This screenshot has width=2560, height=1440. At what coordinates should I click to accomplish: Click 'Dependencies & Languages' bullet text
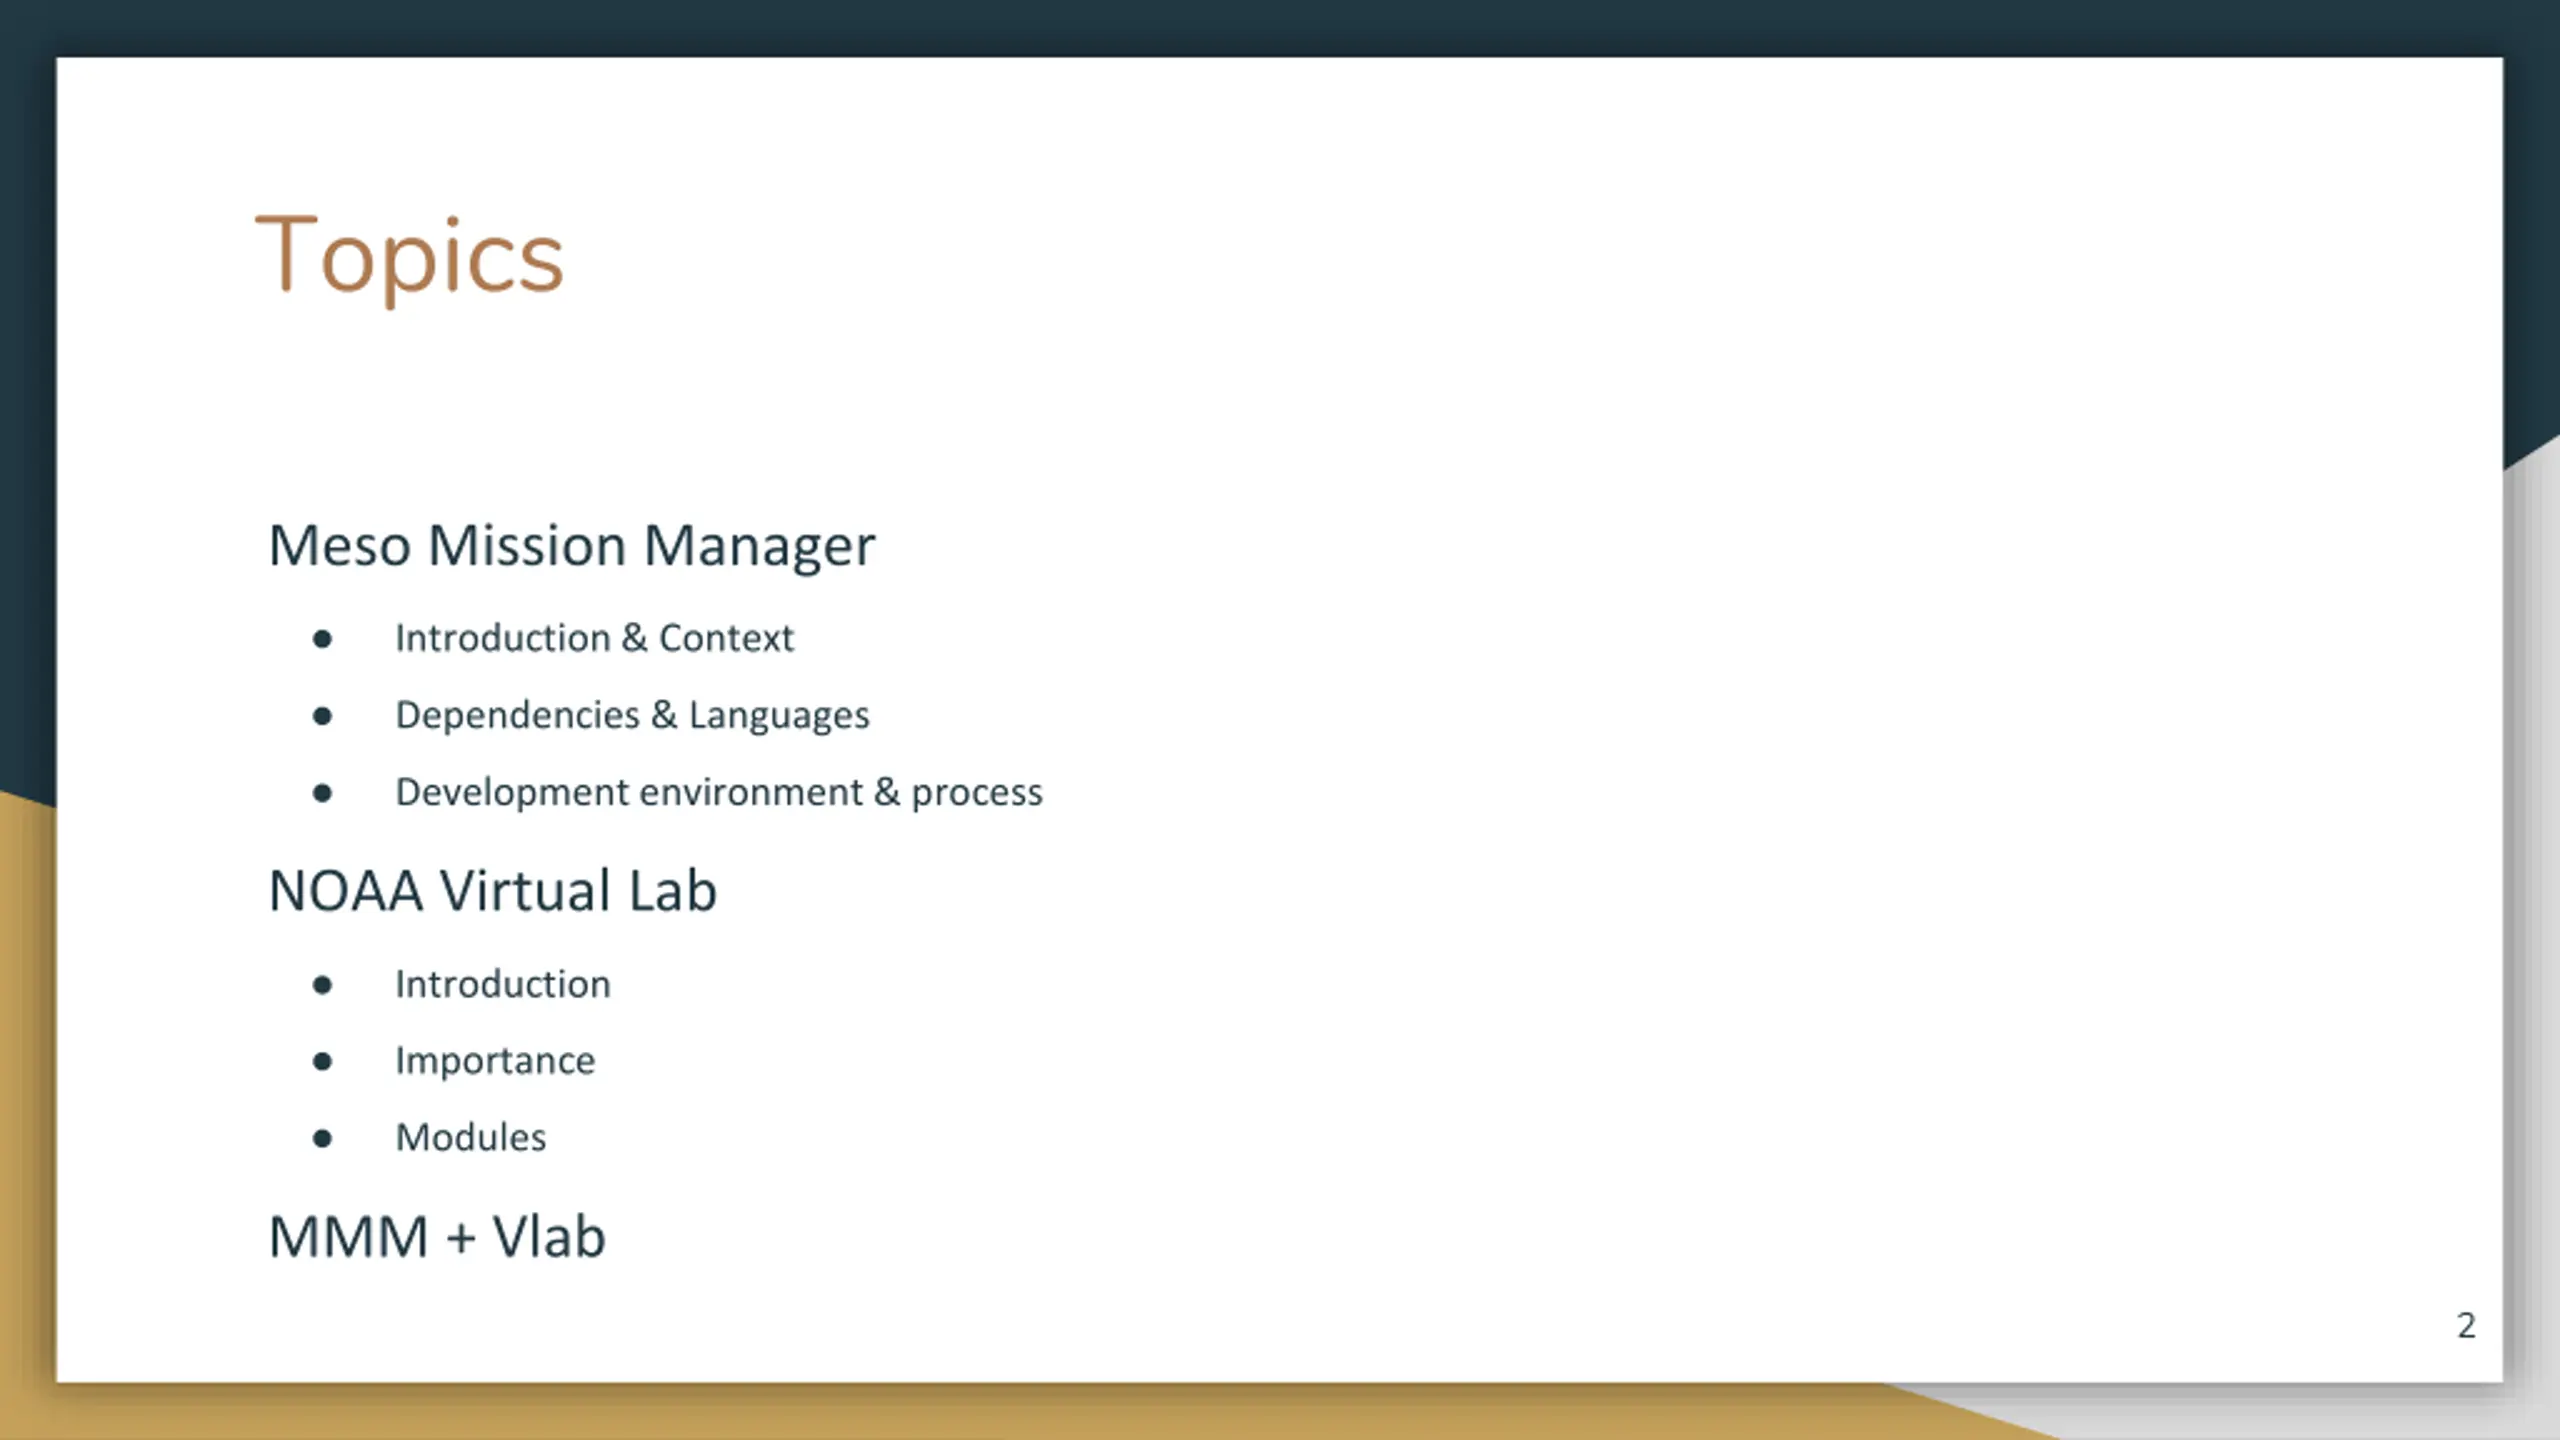point(632,715)
